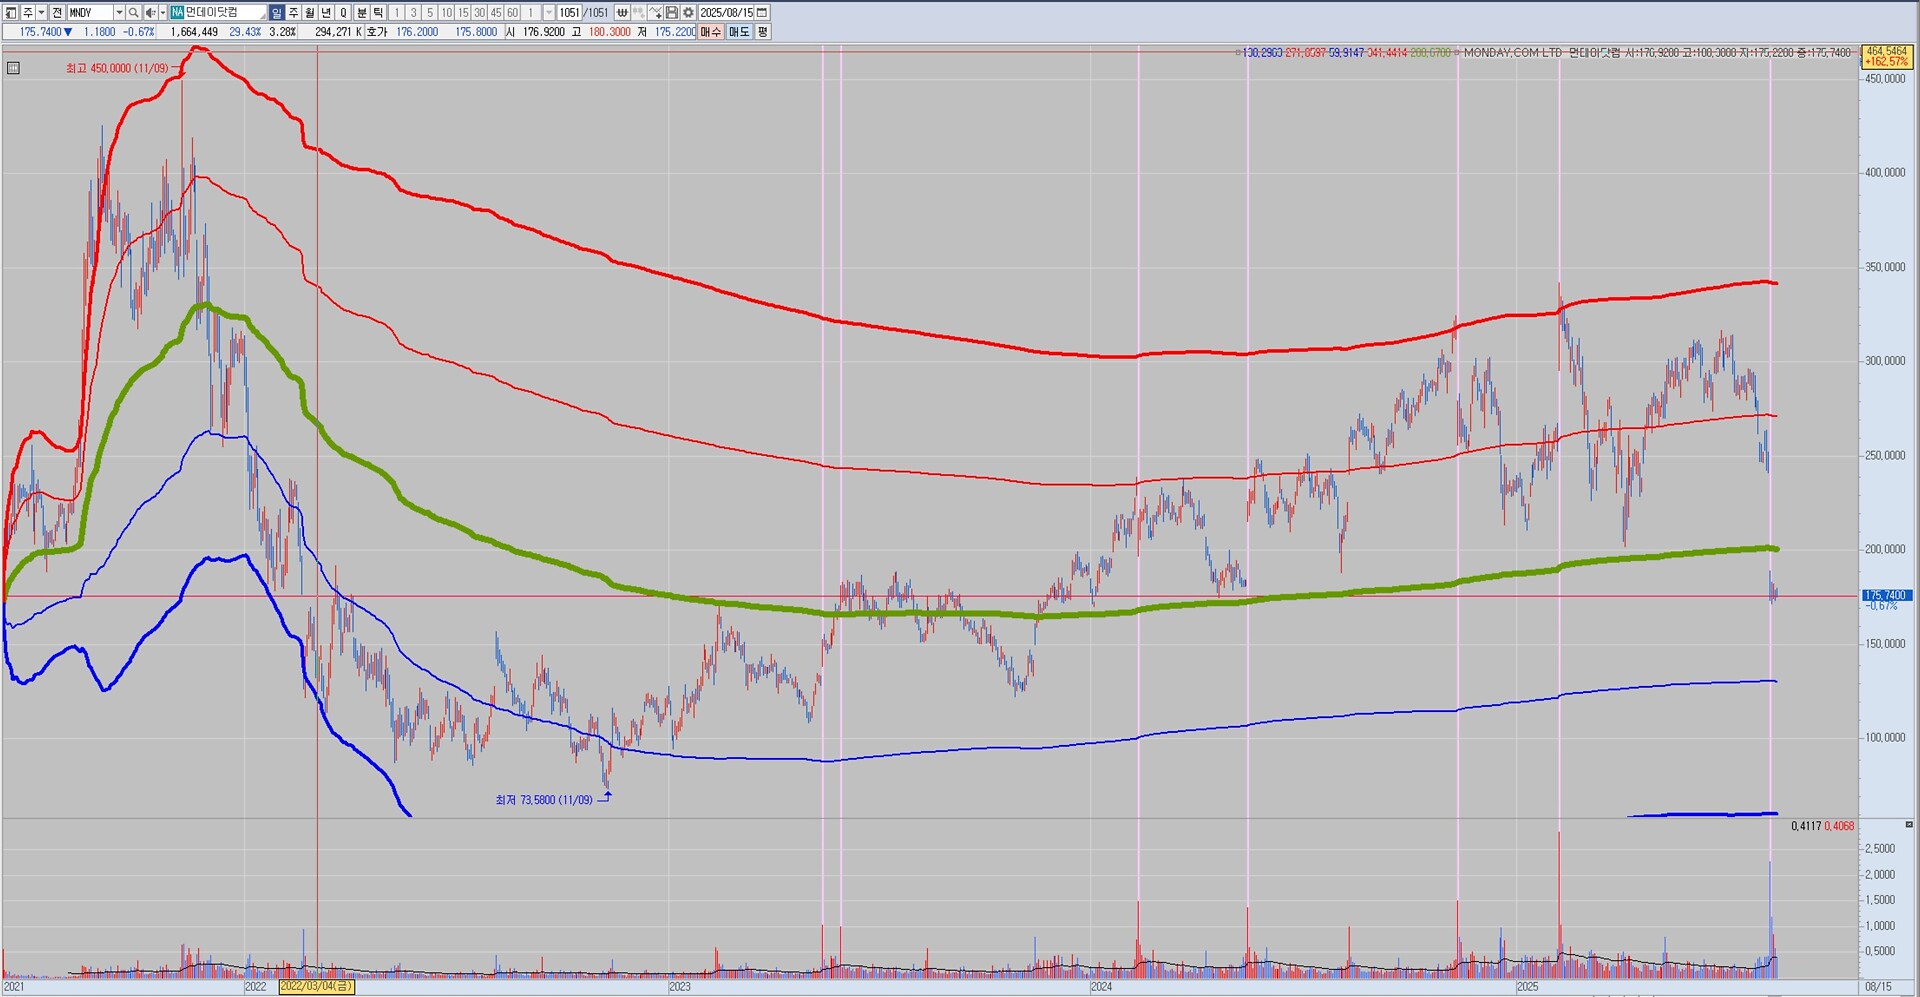
Task: Select the 5 interval button
Action: (430, 12)
